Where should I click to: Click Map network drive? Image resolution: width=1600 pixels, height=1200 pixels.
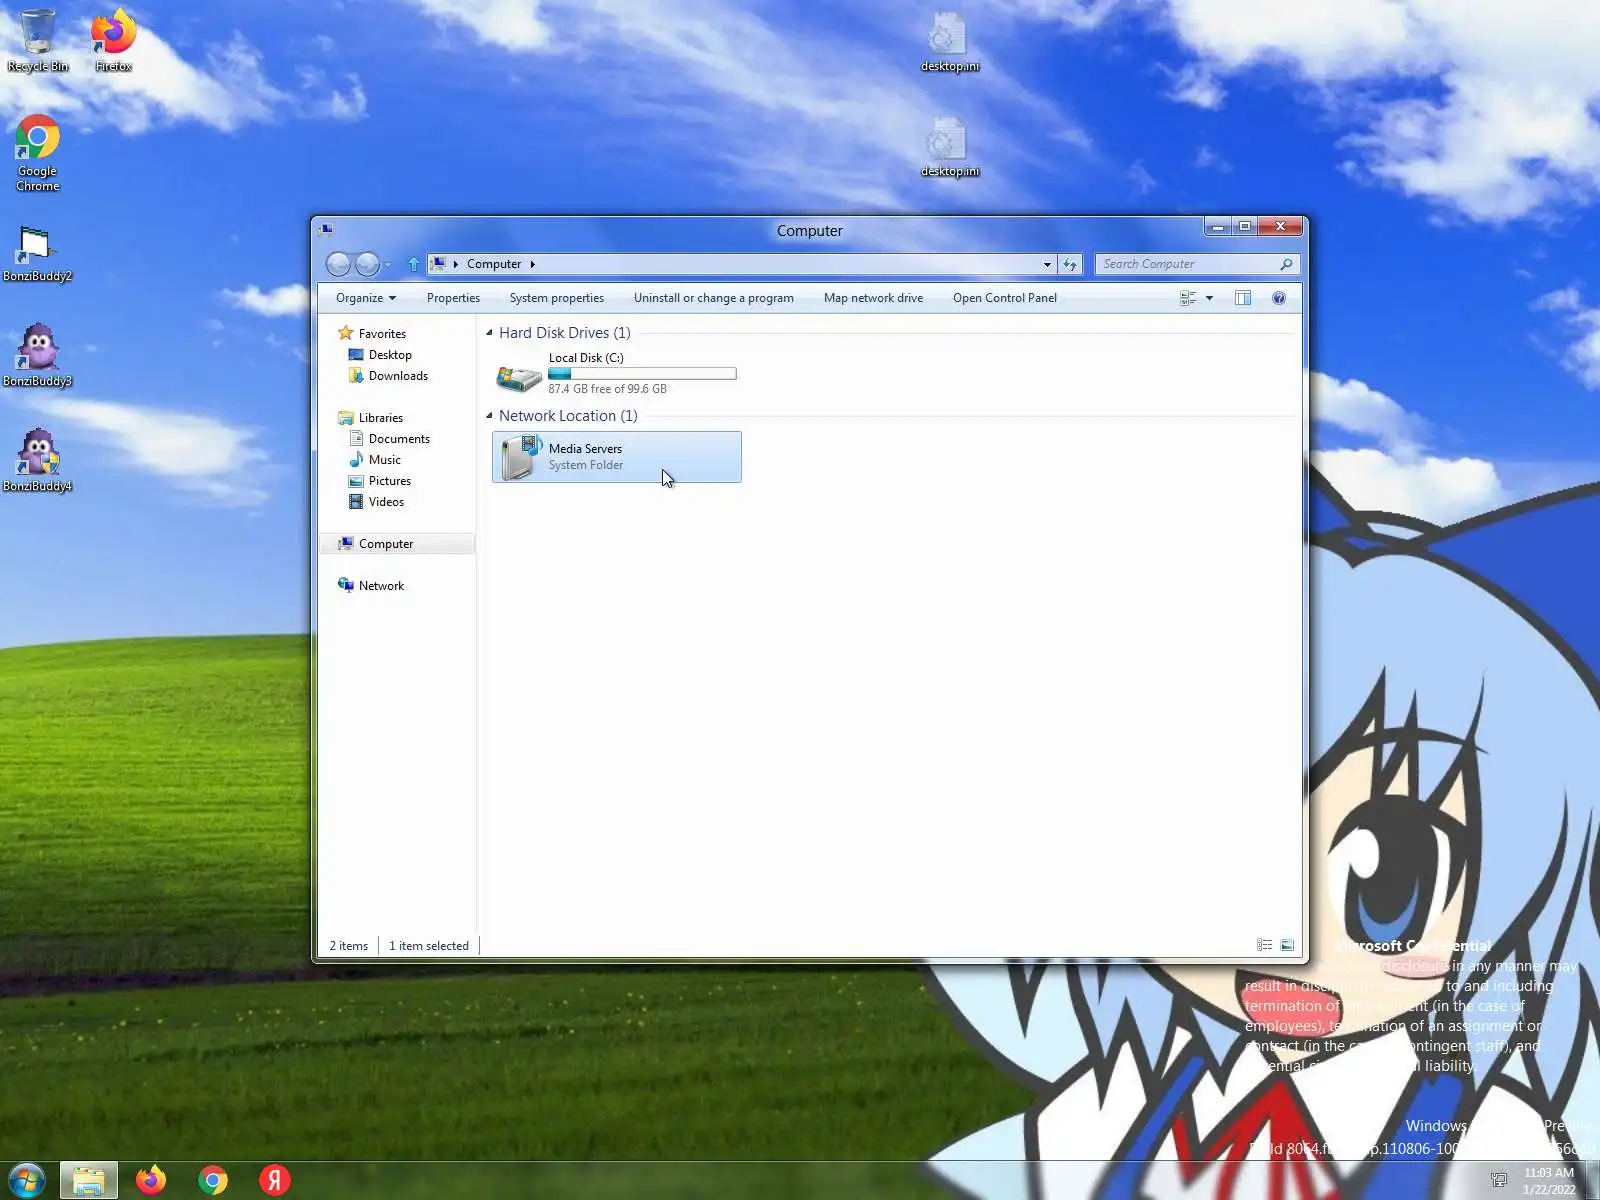(x=873, y=298)
